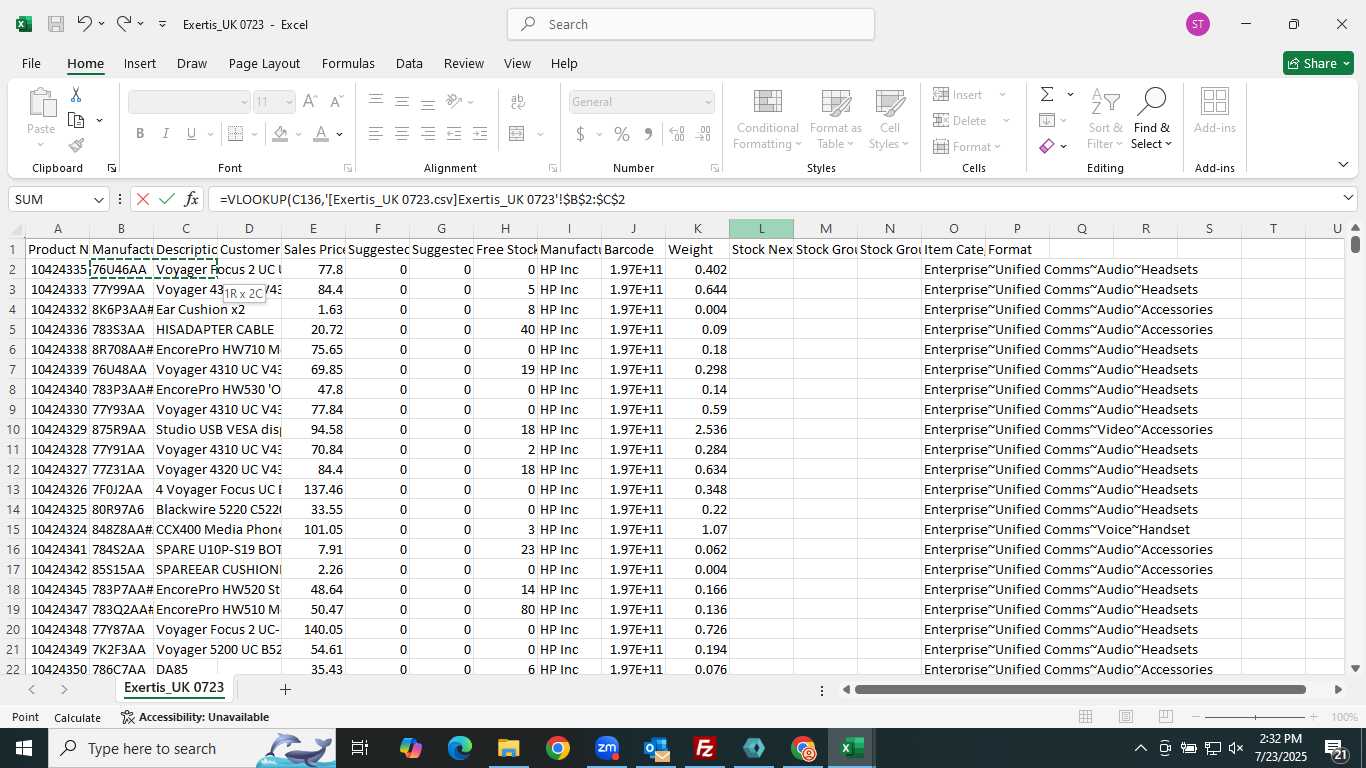Switch to the Insert tab
Screen dimensions: 1366x768
point(140,63)
